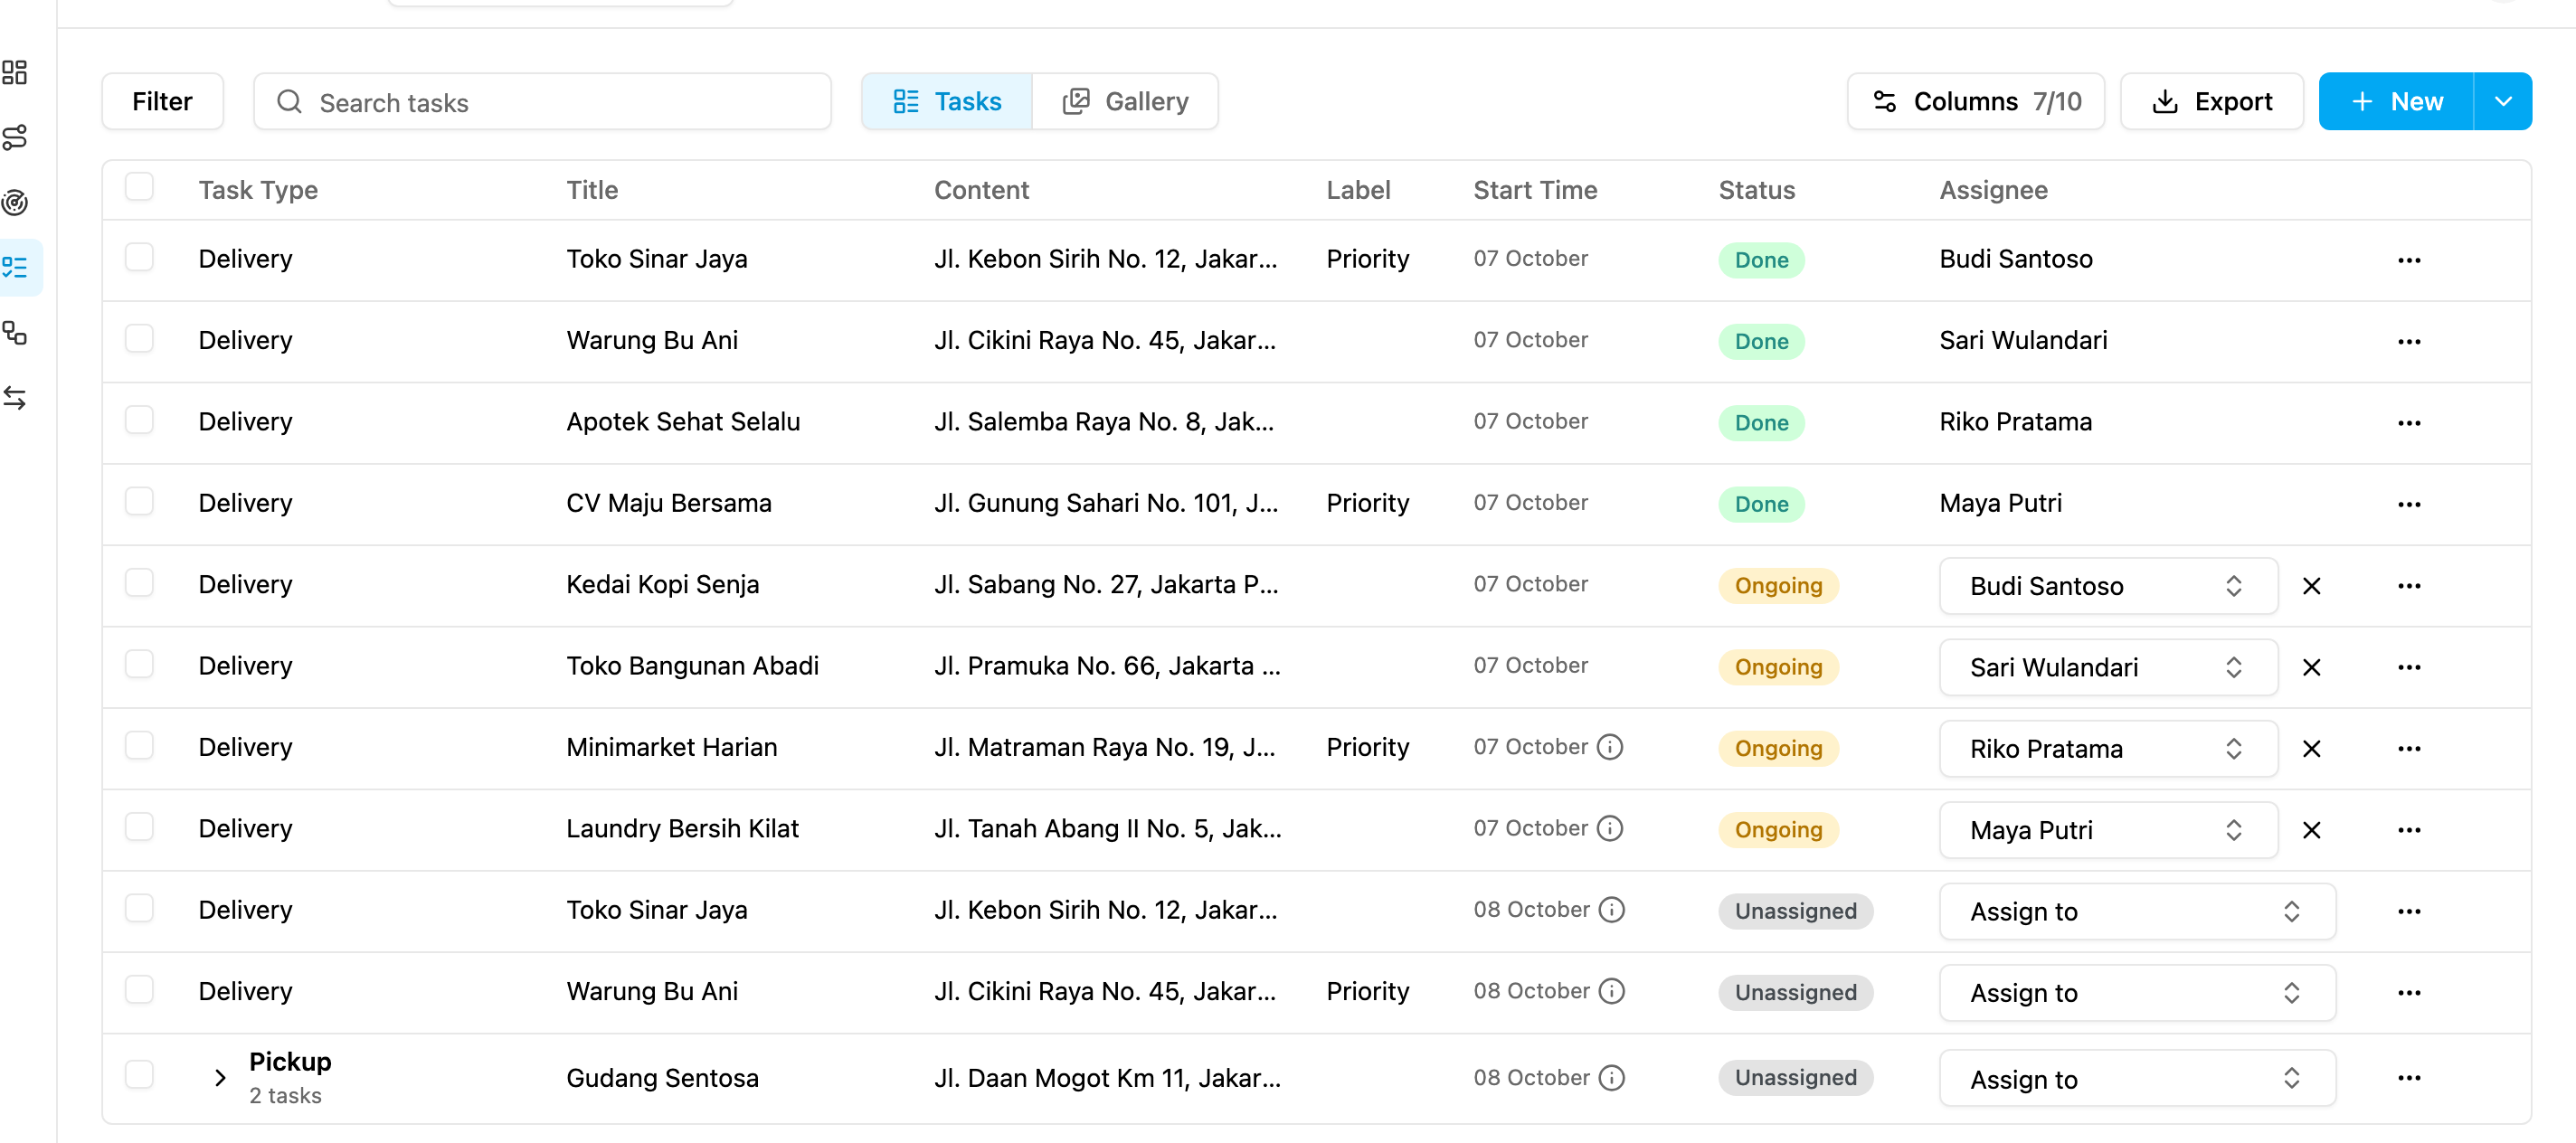The width and height of the screenshot is (2576, 1143).
Task: Click the Filter button
Action: point(162,101)
